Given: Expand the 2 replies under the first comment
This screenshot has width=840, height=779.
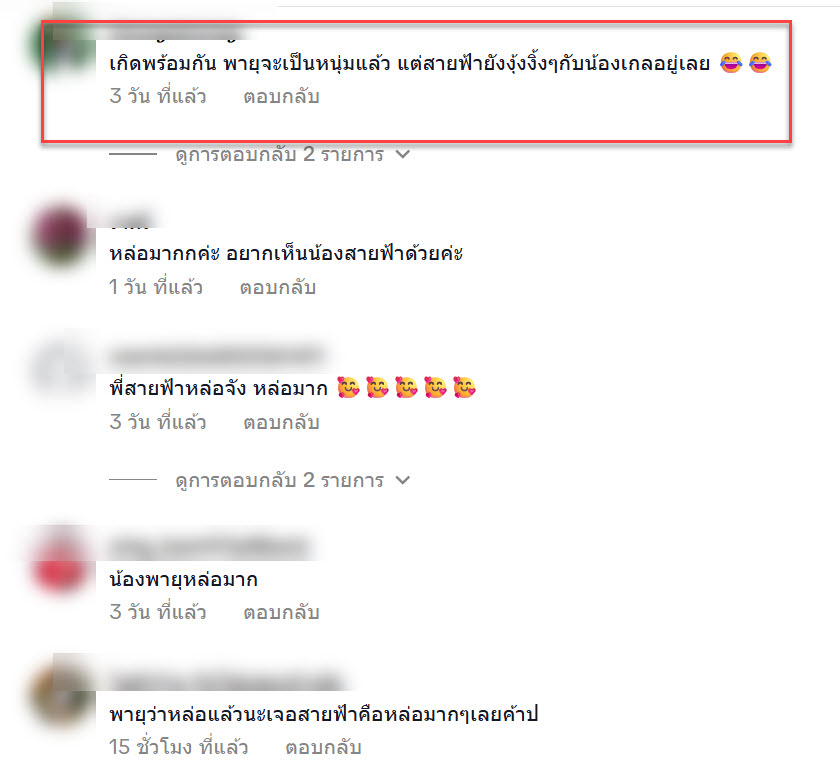Looking at the screenshot, I should [x=279, y=154].
